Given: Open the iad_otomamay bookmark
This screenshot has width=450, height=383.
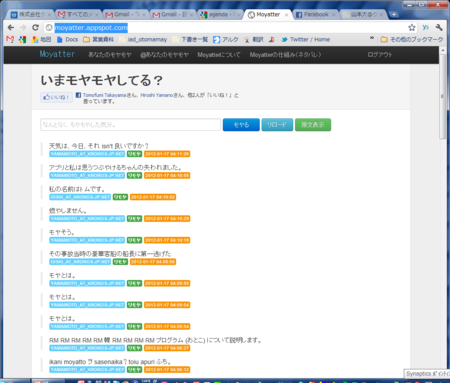Looking at the screenshot, I should click(143, 40).
